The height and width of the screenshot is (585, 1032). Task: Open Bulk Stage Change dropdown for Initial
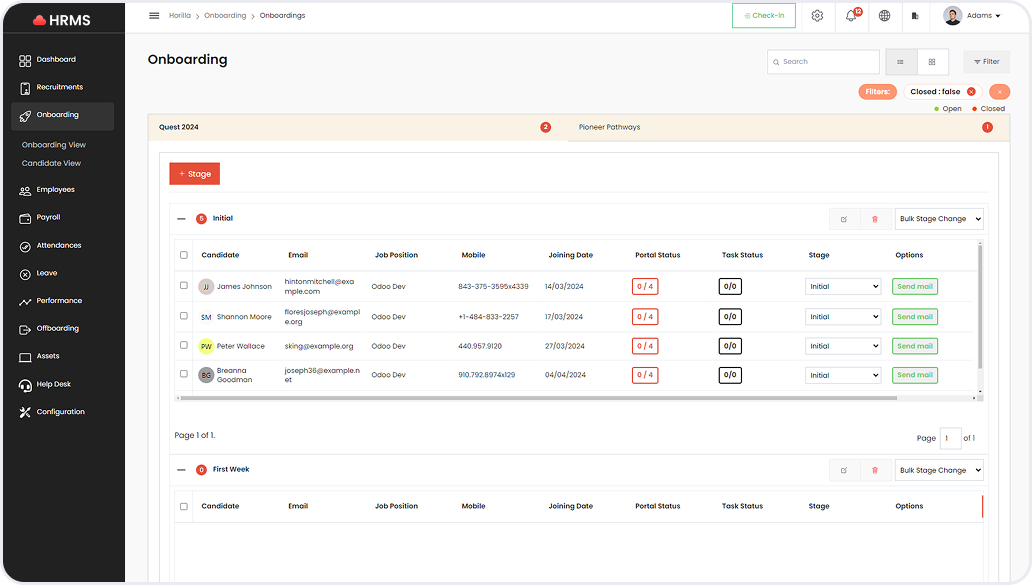(939, 219)
